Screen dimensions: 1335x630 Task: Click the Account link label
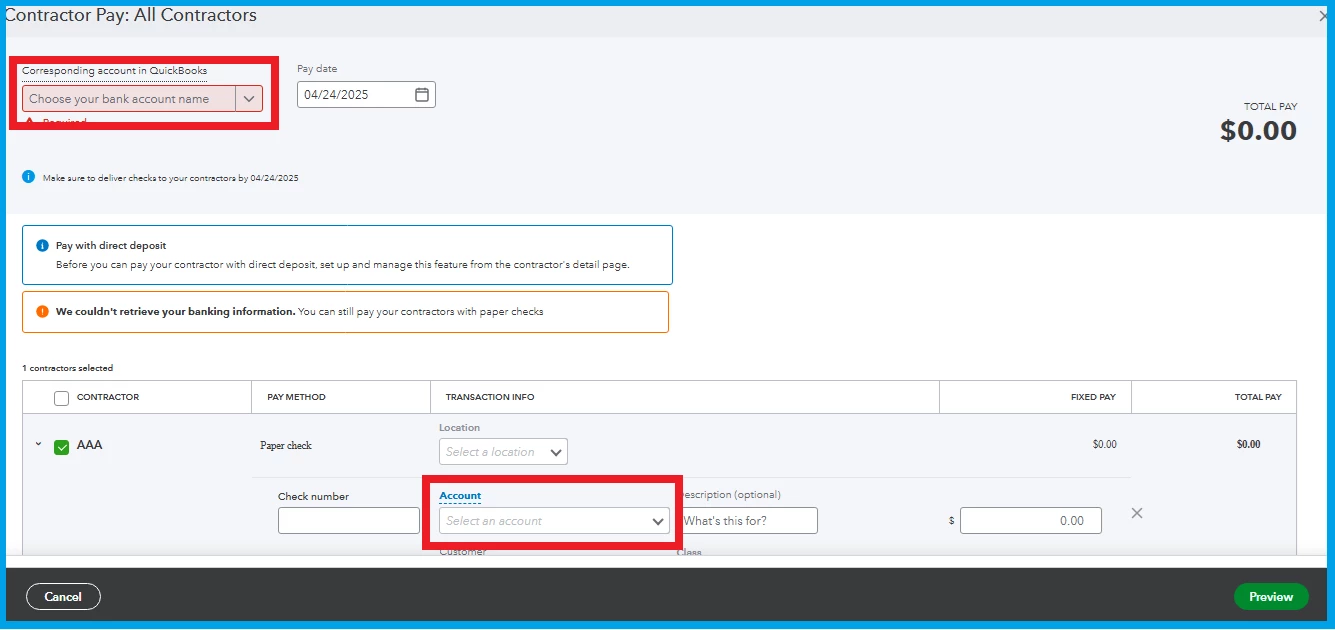coord(460,496)
